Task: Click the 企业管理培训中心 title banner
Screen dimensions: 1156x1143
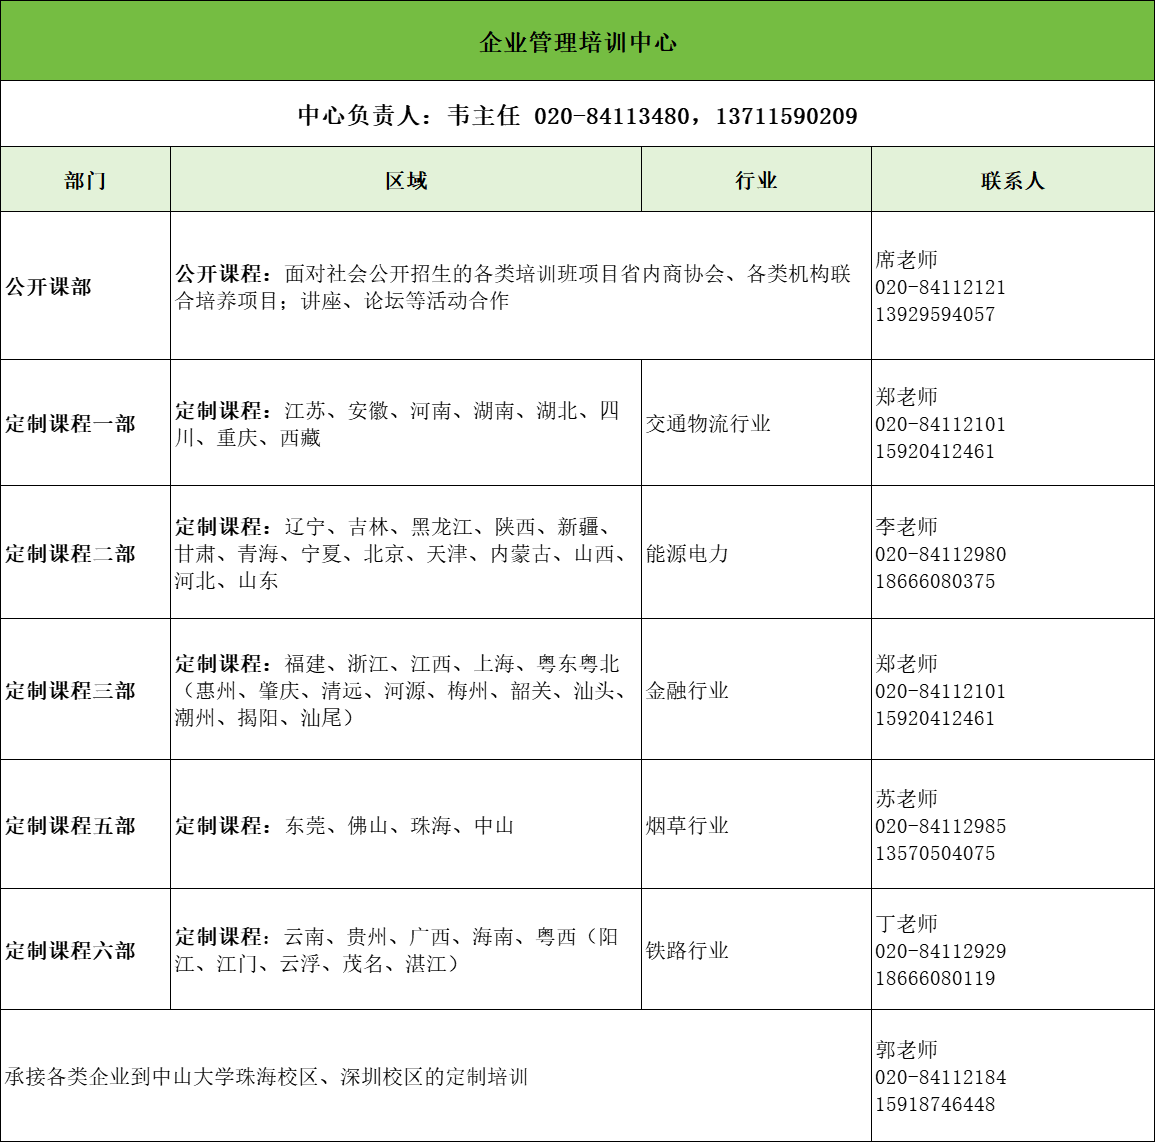Action: (x=578, y=42)
